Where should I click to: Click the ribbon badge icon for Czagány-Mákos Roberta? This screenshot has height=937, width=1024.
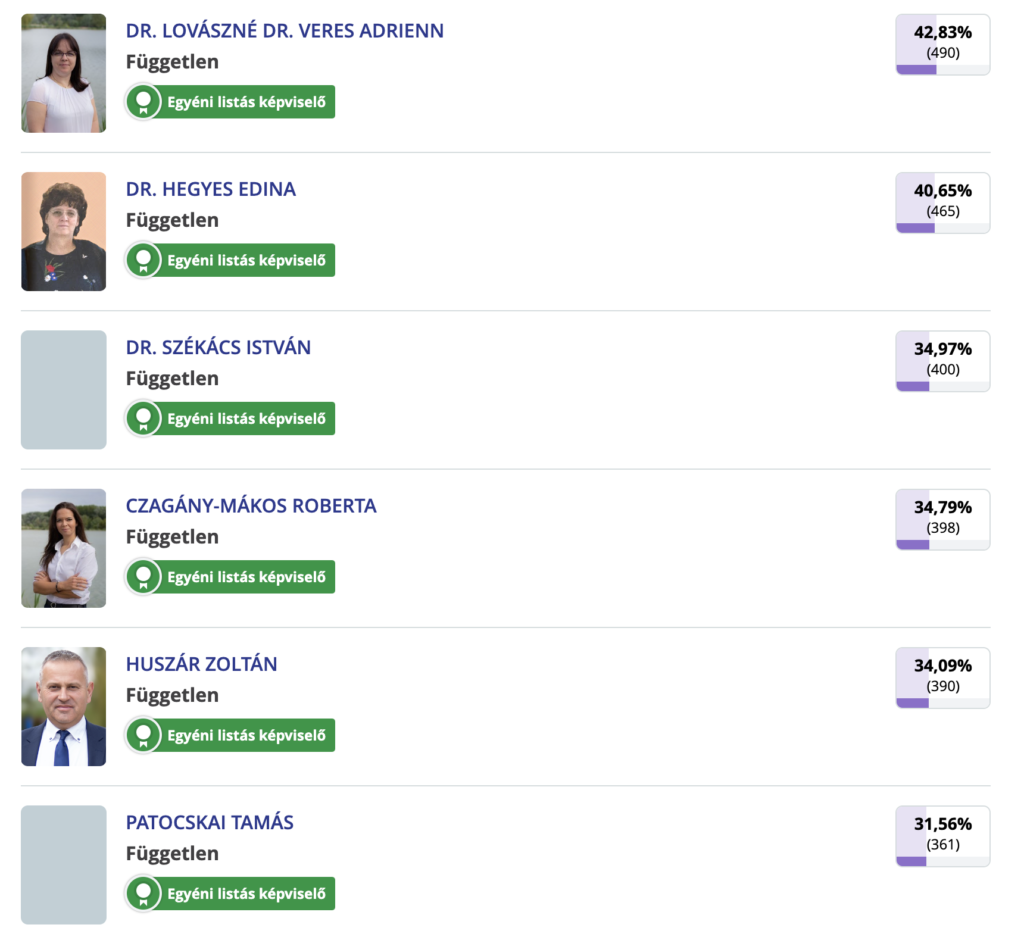[144, 577]
